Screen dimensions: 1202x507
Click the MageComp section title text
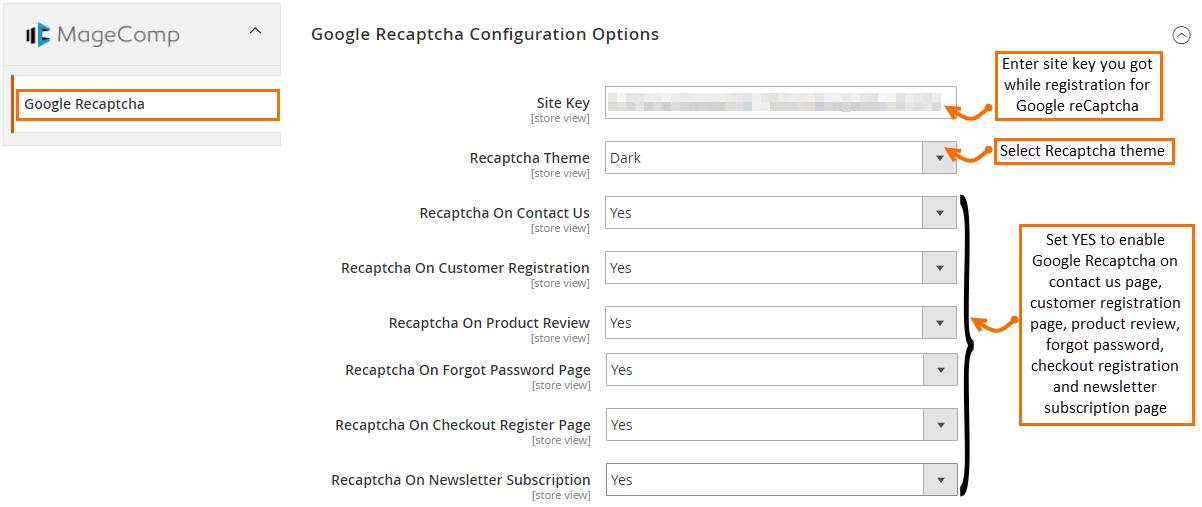click(118, 36)
